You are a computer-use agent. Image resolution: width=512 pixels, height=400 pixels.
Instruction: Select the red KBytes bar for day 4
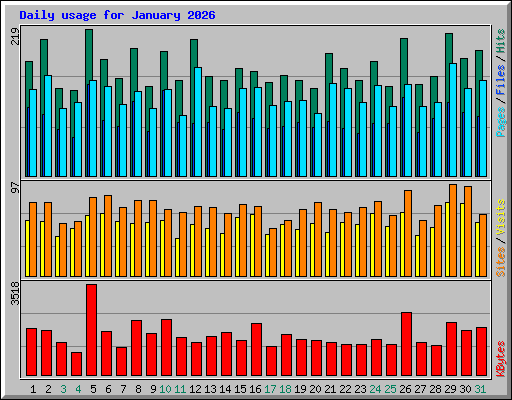(77, 364)
